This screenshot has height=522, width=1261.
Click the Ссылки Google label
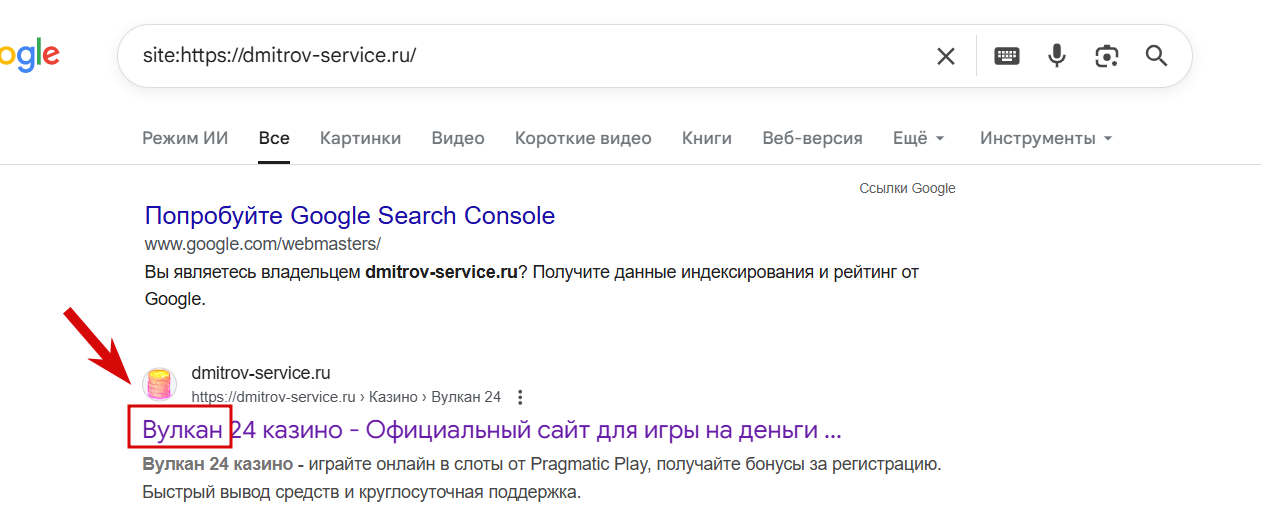[x=907, y=188]
